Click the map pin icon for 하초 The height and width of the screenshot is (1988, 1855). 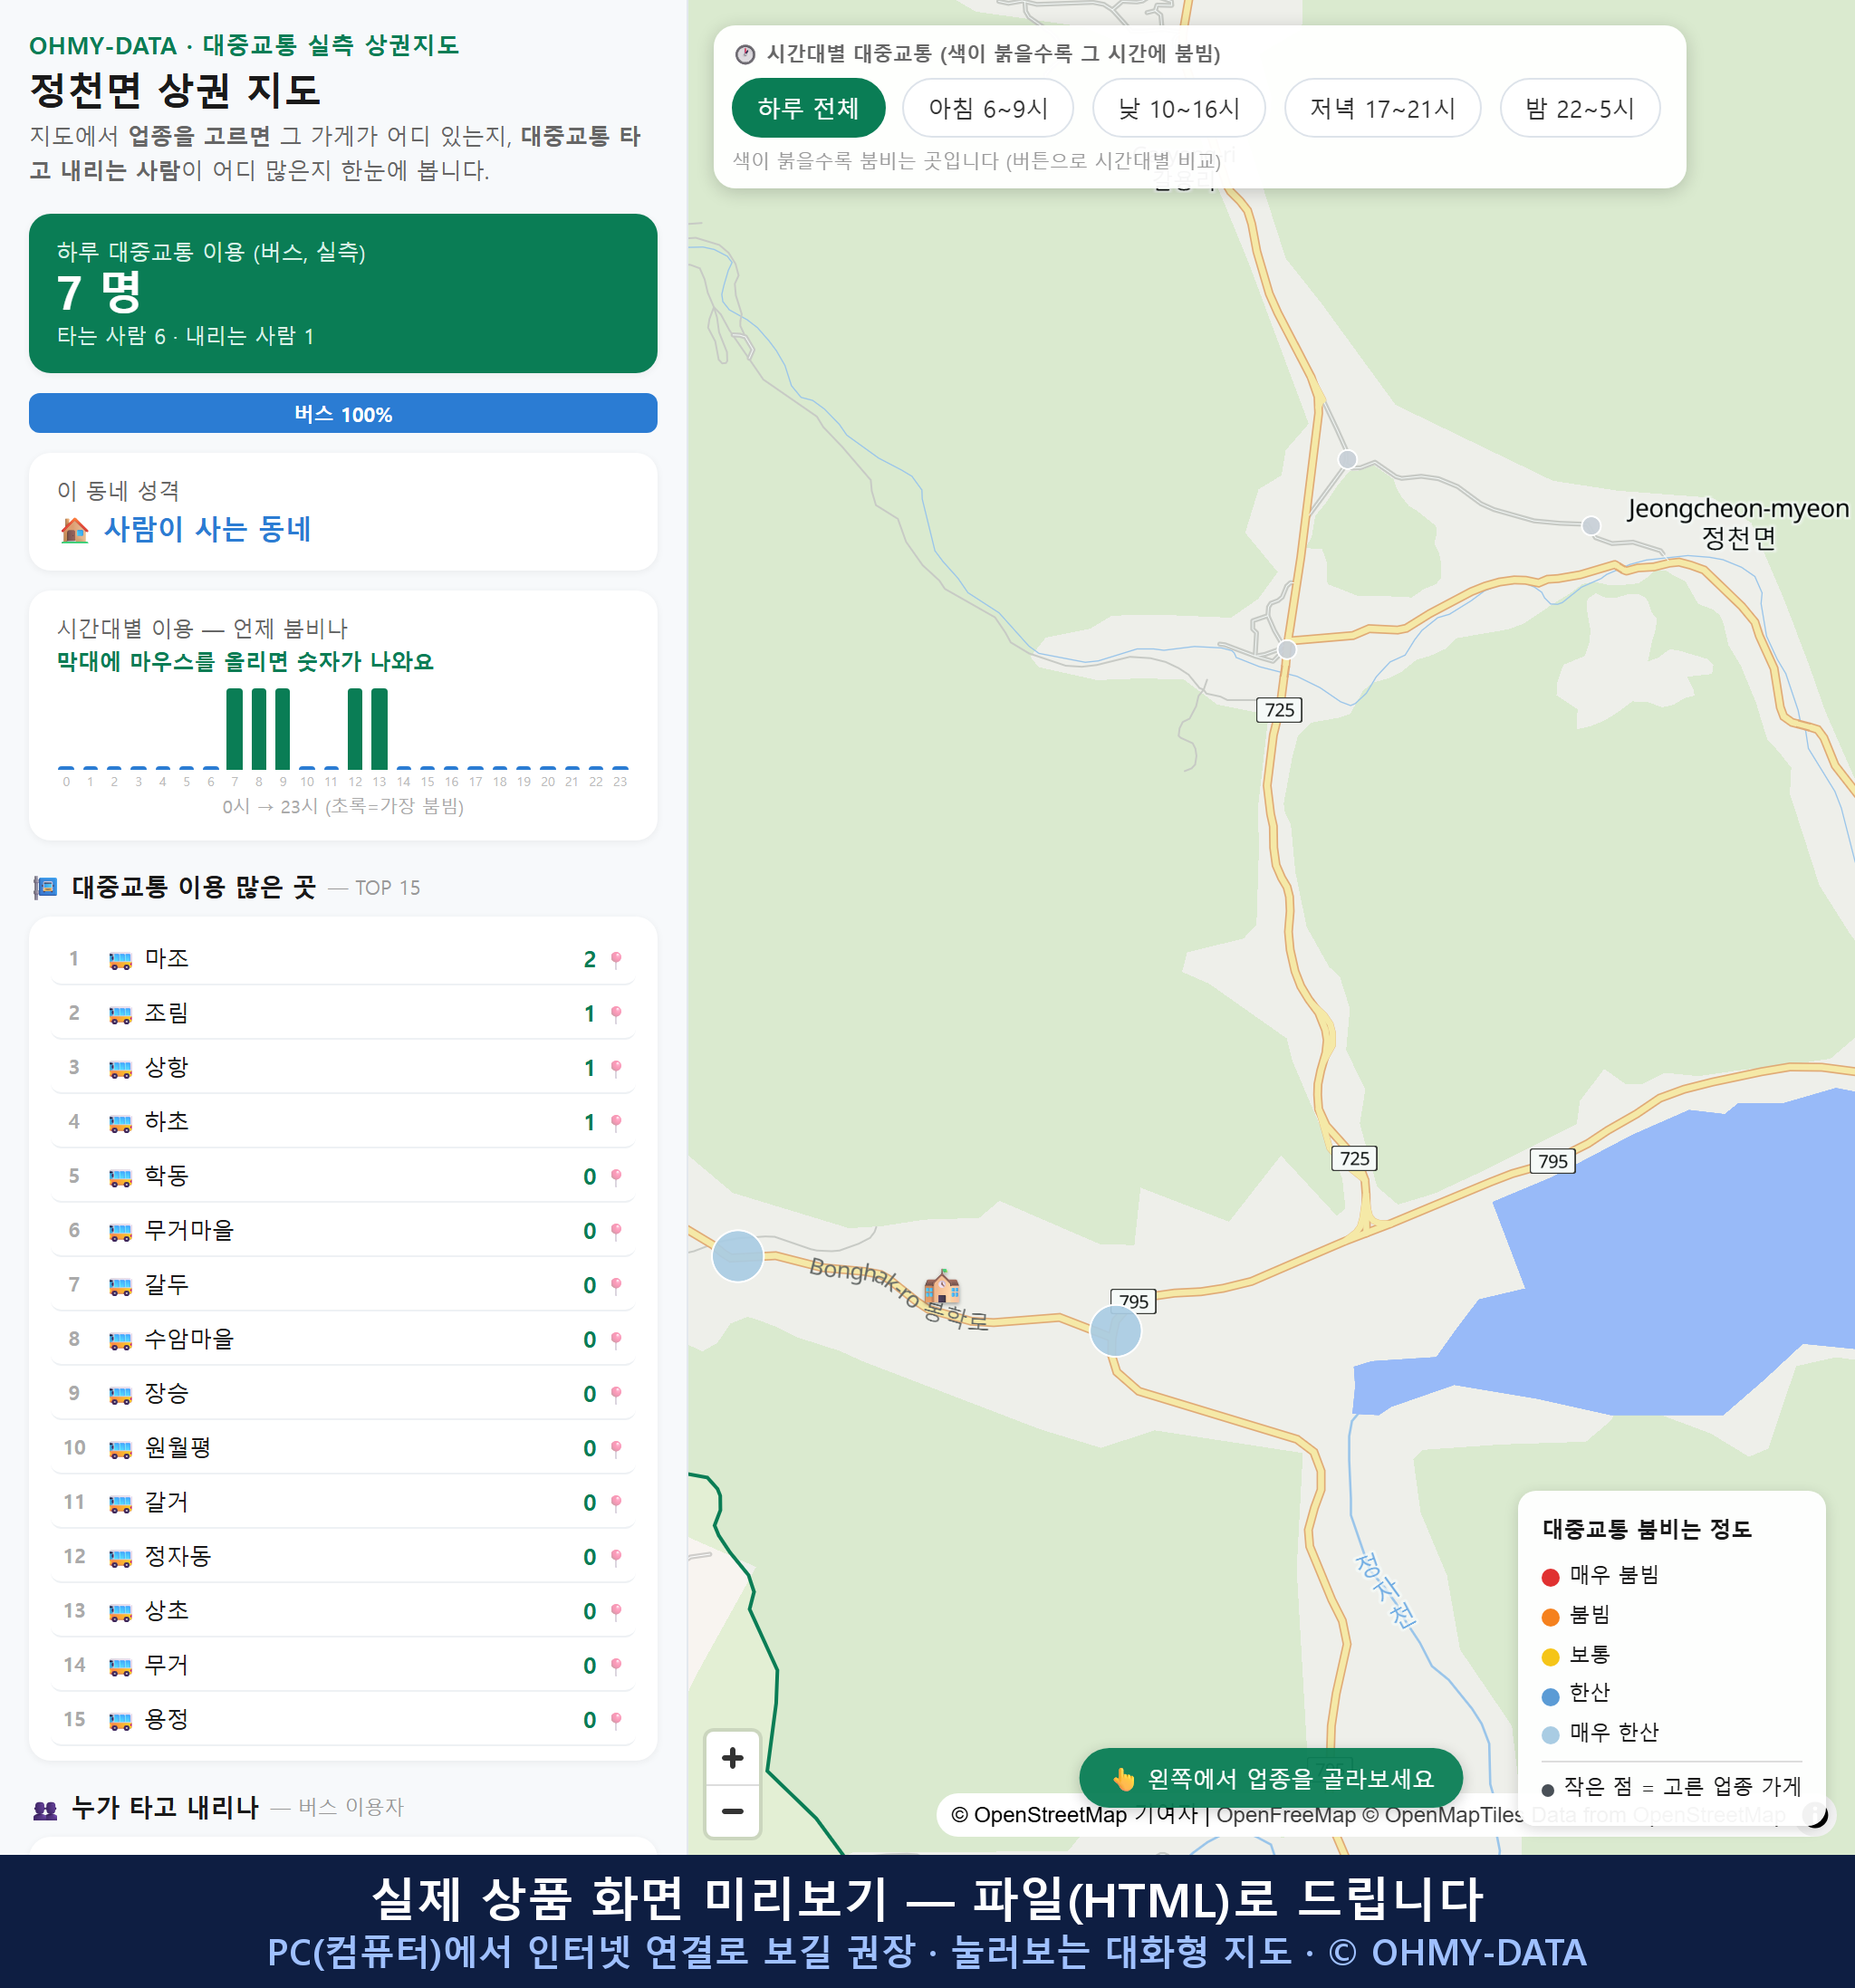[x=616, y=1123]
